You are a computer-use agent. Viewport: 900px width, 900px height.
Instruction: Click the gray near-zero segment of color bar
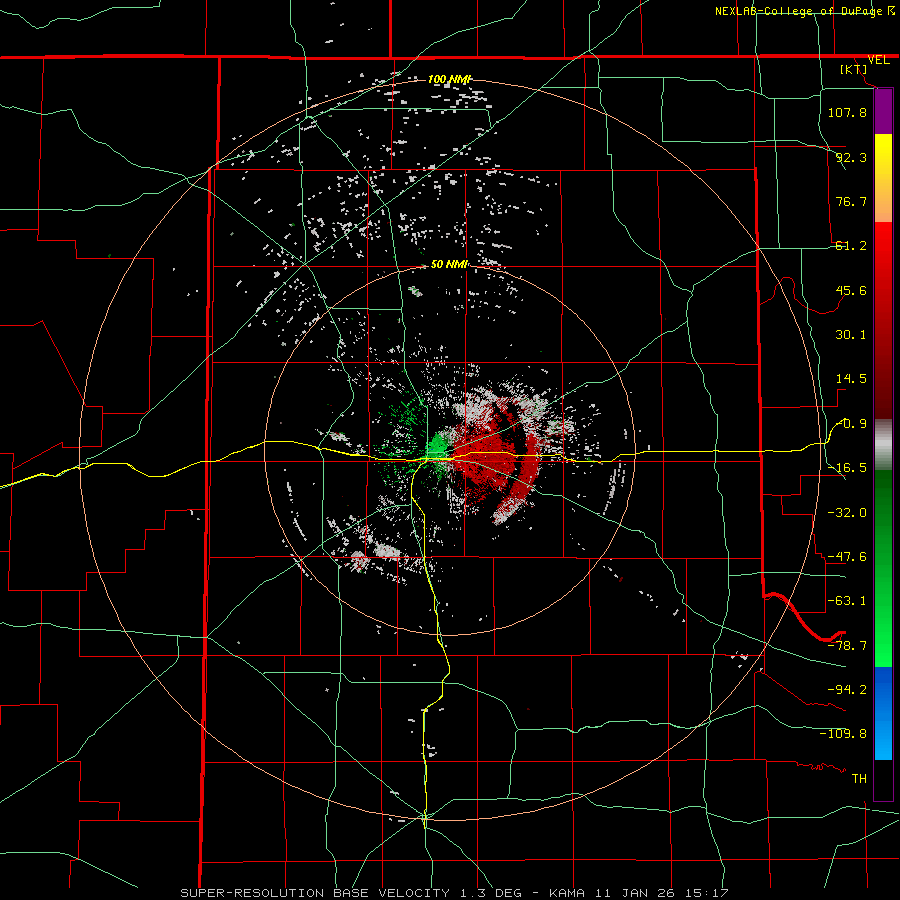click(x=883, y=445)
